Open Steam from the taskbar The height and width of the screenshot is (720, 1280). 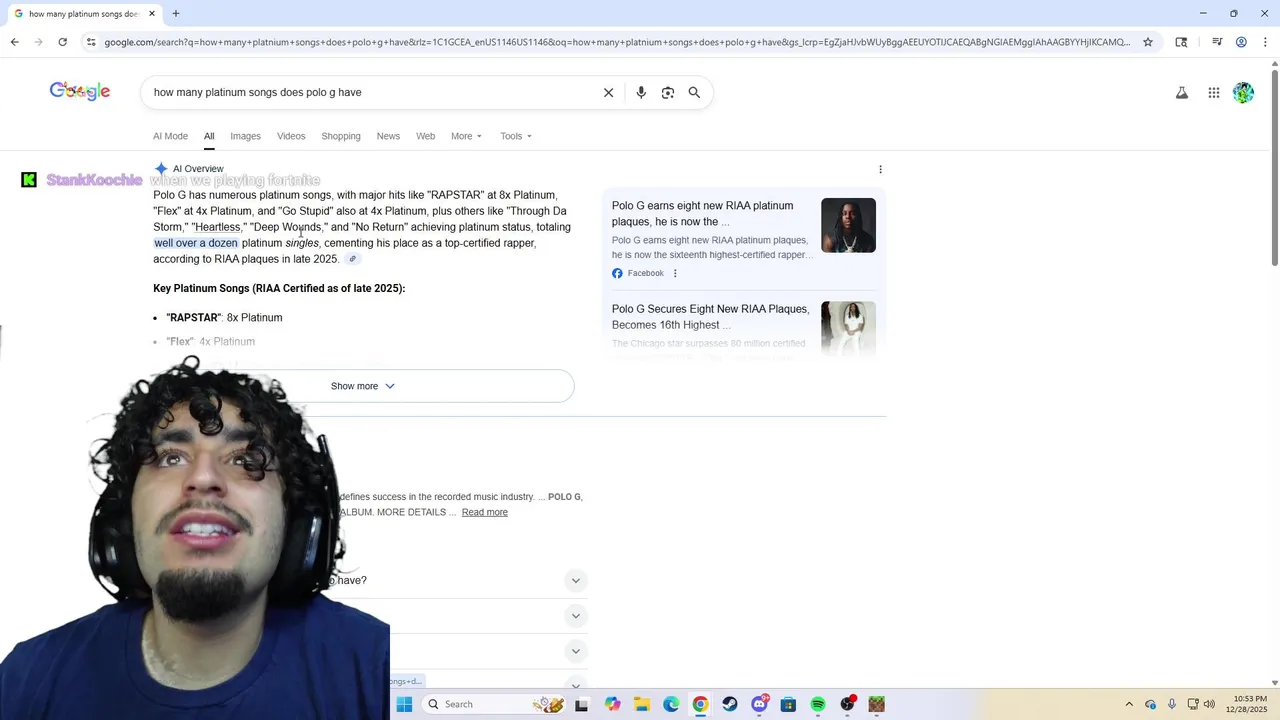pyautogui.click(x=730, y=704)
